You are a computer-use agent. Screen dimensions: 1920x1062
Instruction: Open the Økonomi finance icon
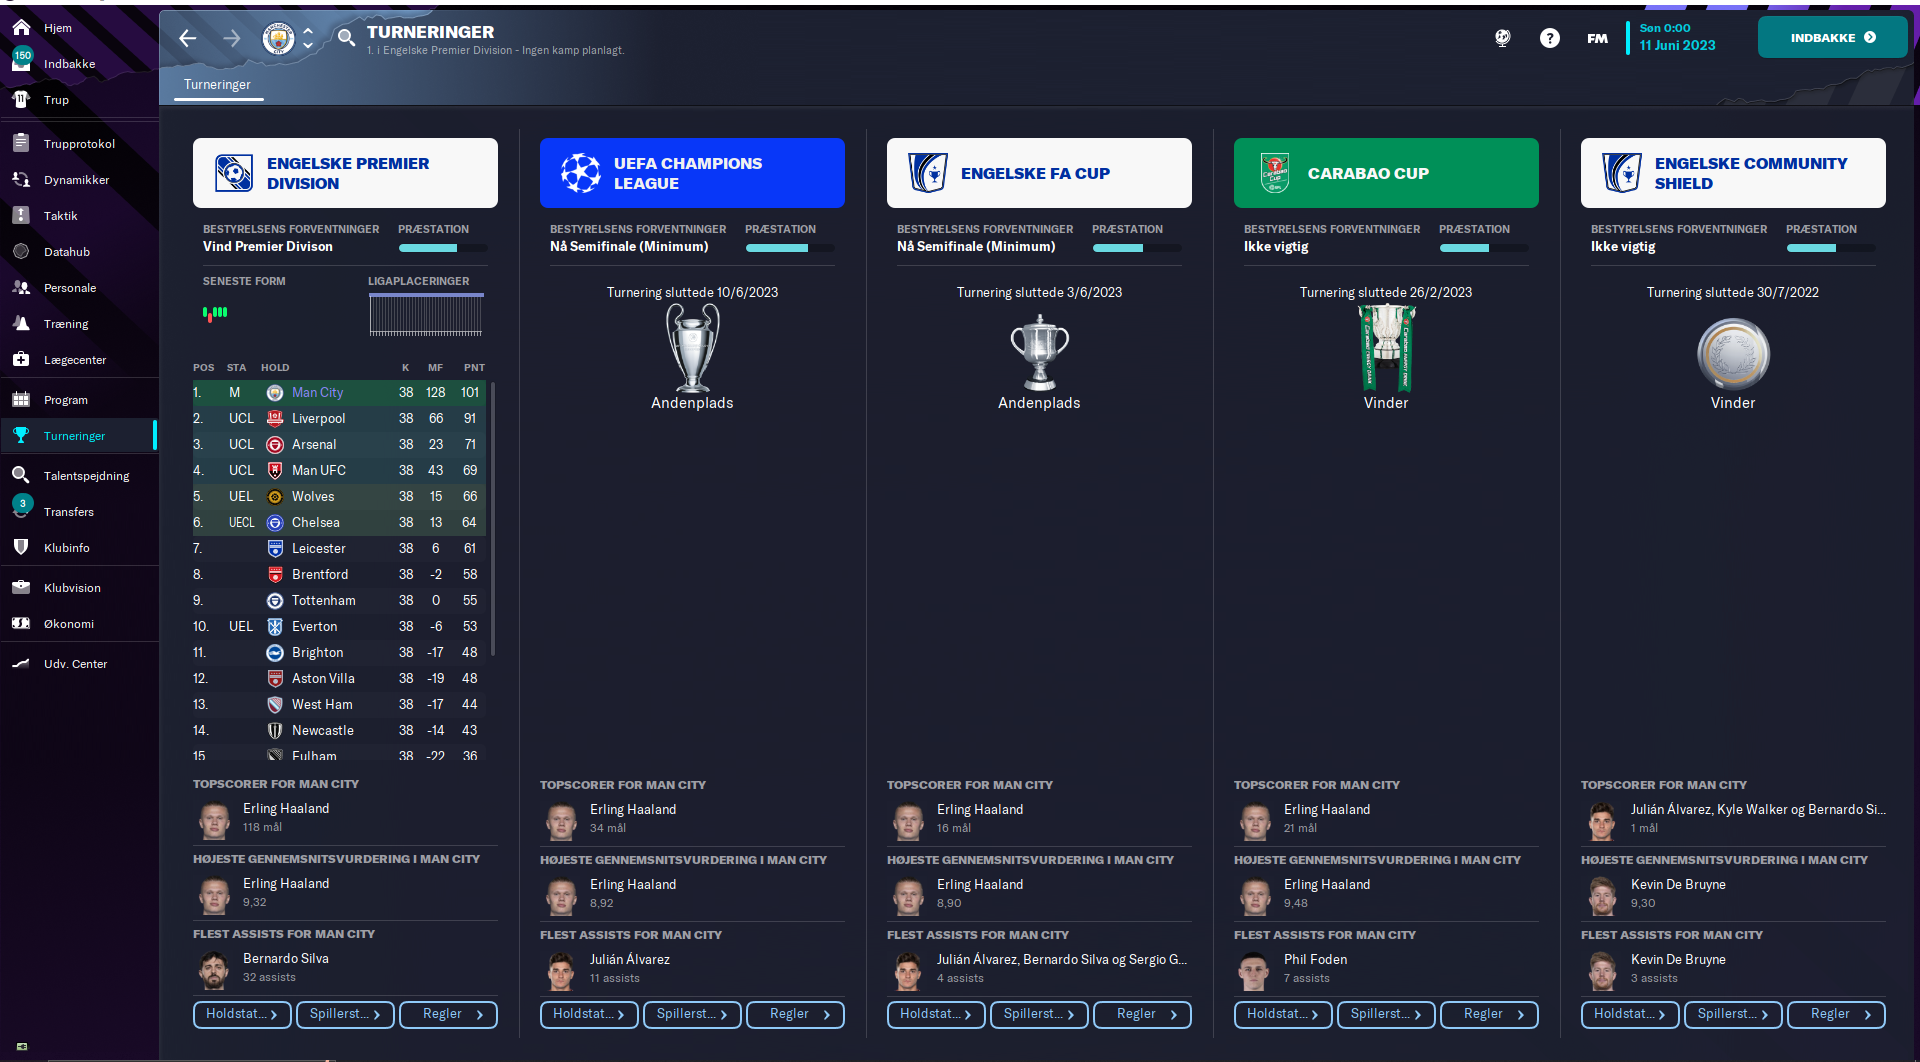tap(21, 624)
